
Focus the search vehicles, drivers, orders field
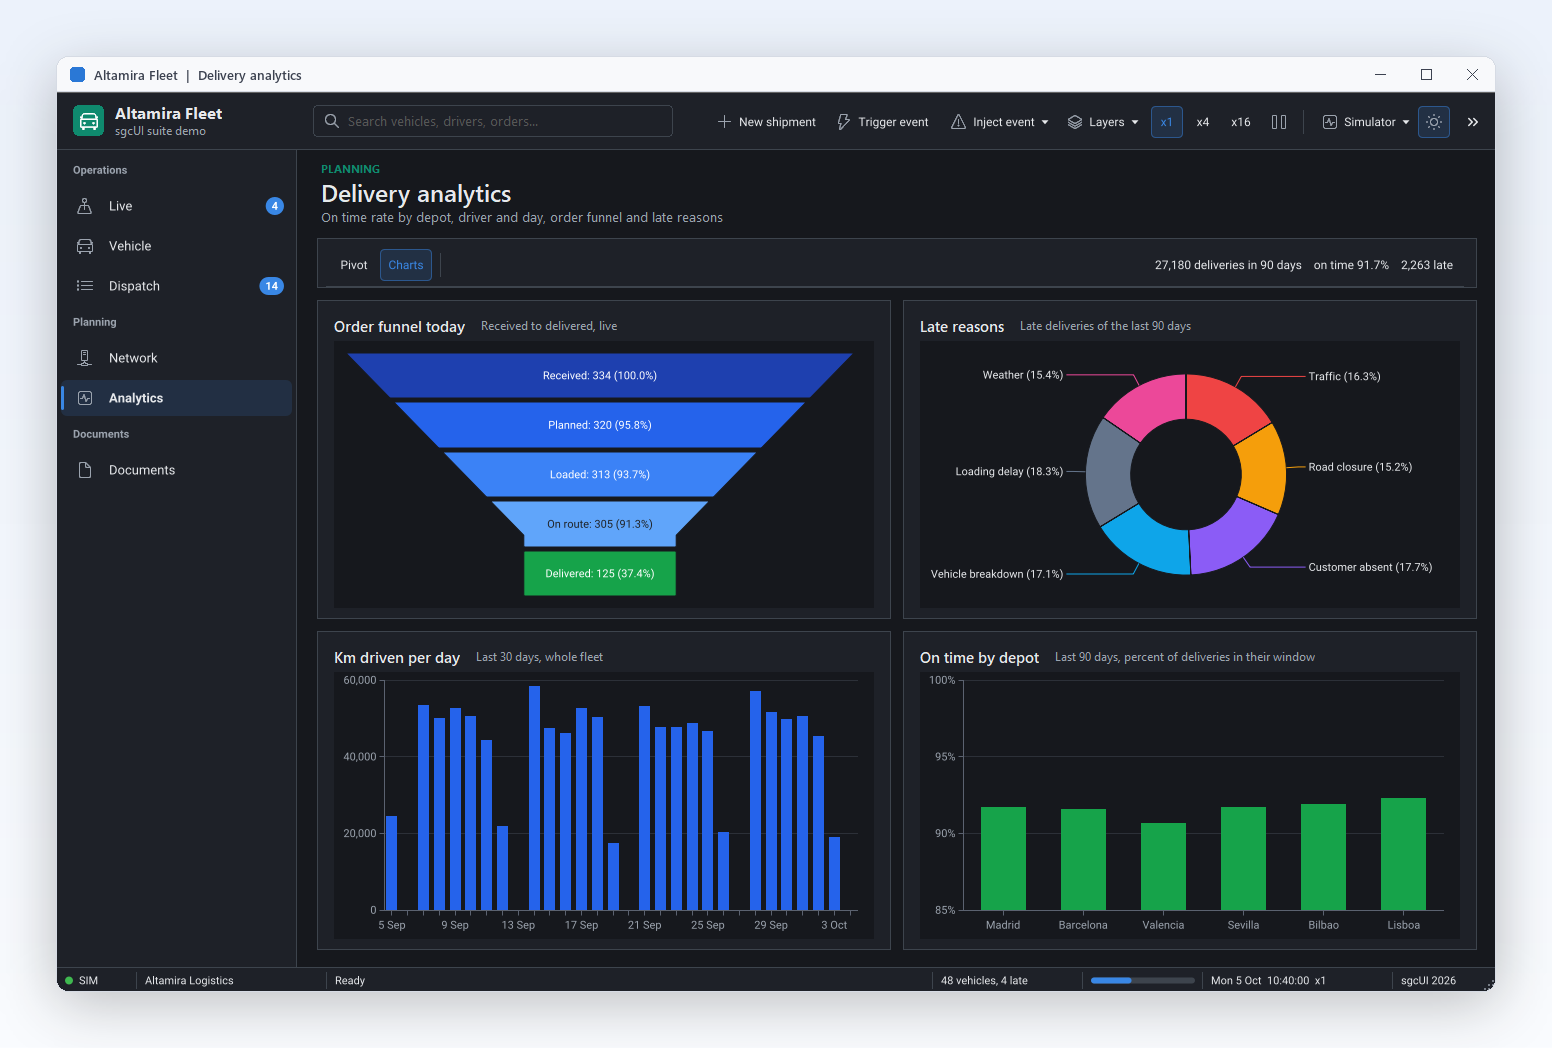[493, 121]
